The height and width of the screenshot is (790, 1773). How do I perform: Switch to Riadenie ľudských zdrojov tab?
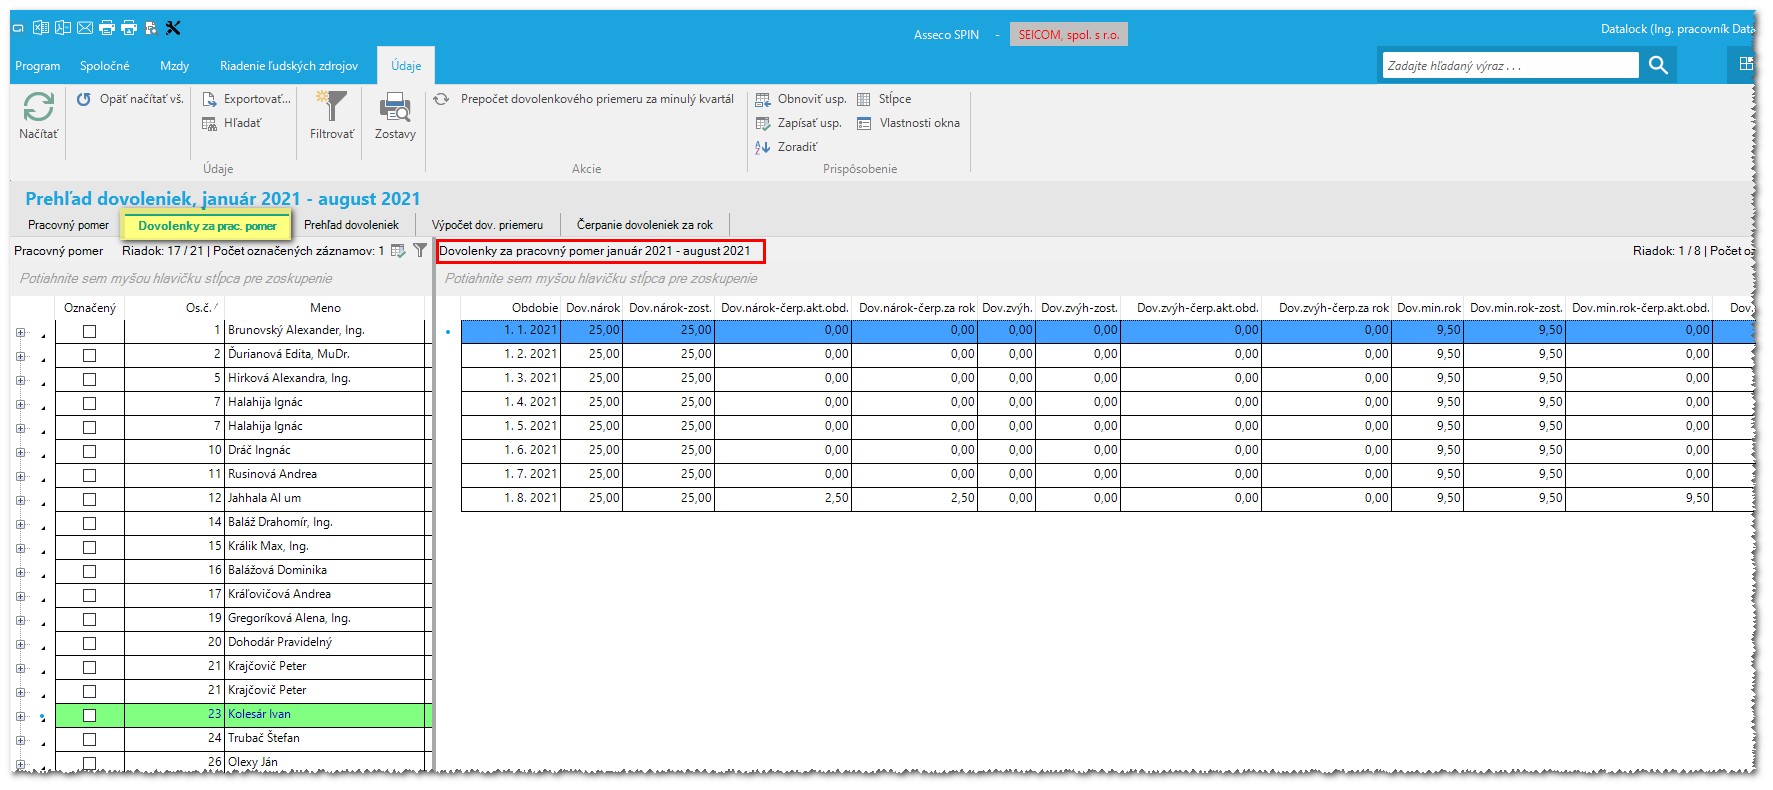[x=289, y=66]
